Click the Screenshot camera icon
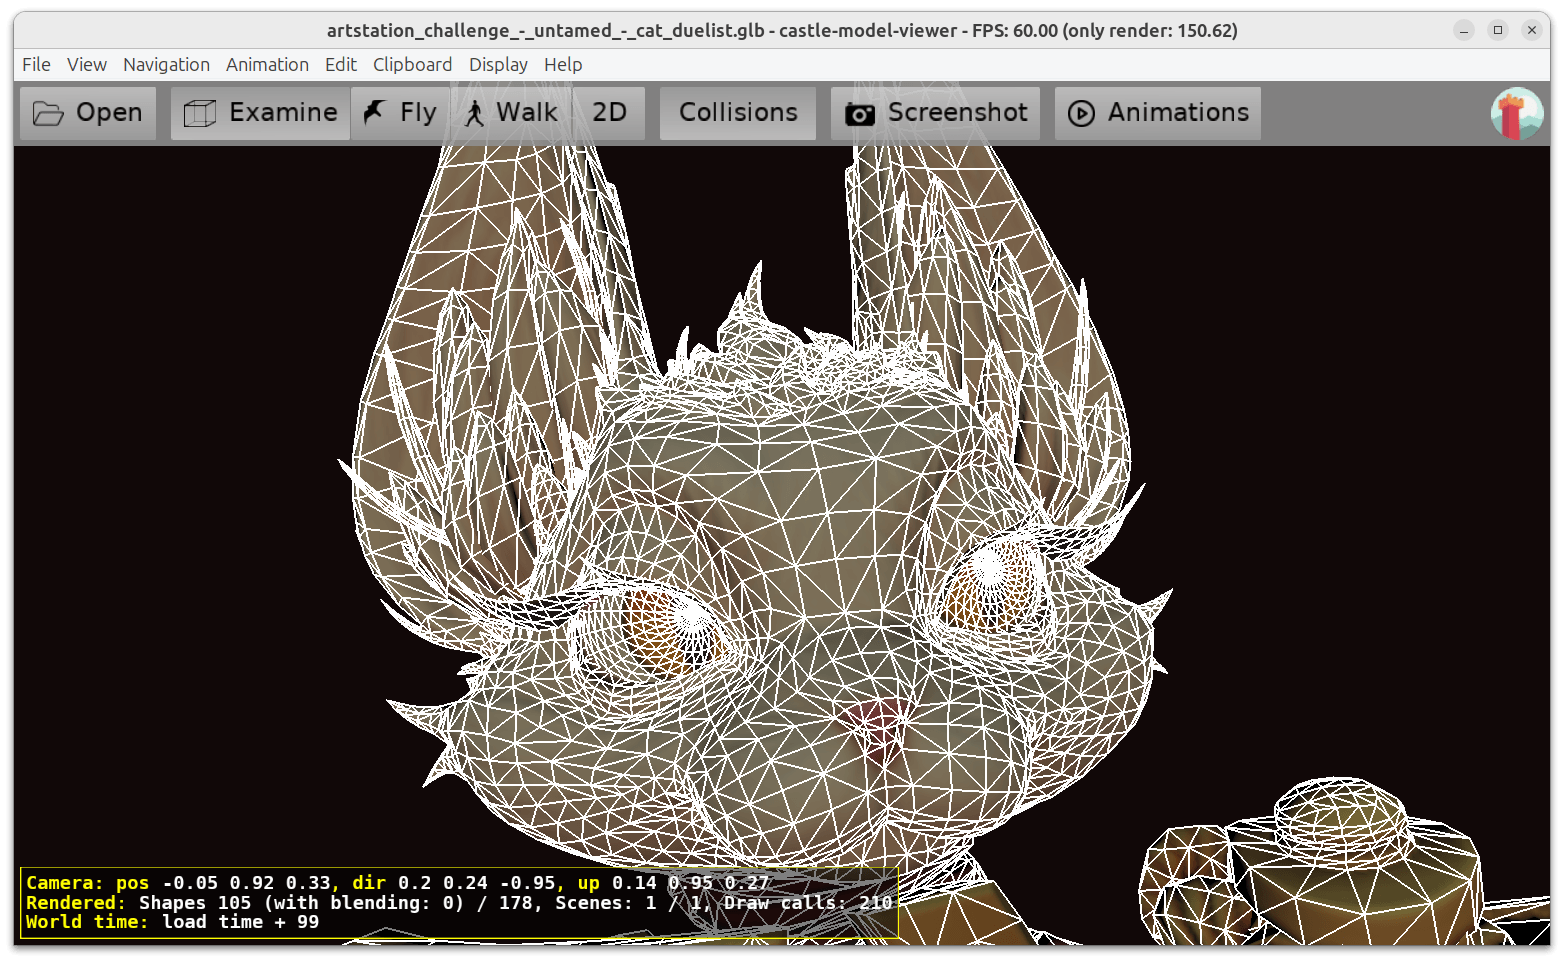Image resolution: width=1564 pixels, height=962 pixels. point(860,112)
